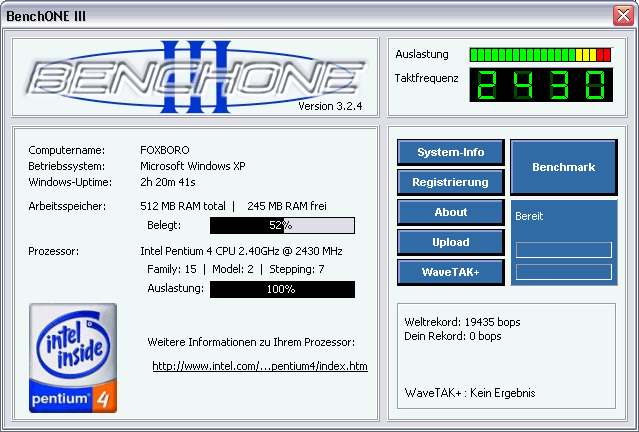This screenshot has width=639, height=432.
Task: Launch WaveTAK+ test
Action: [x=451, y=272]
